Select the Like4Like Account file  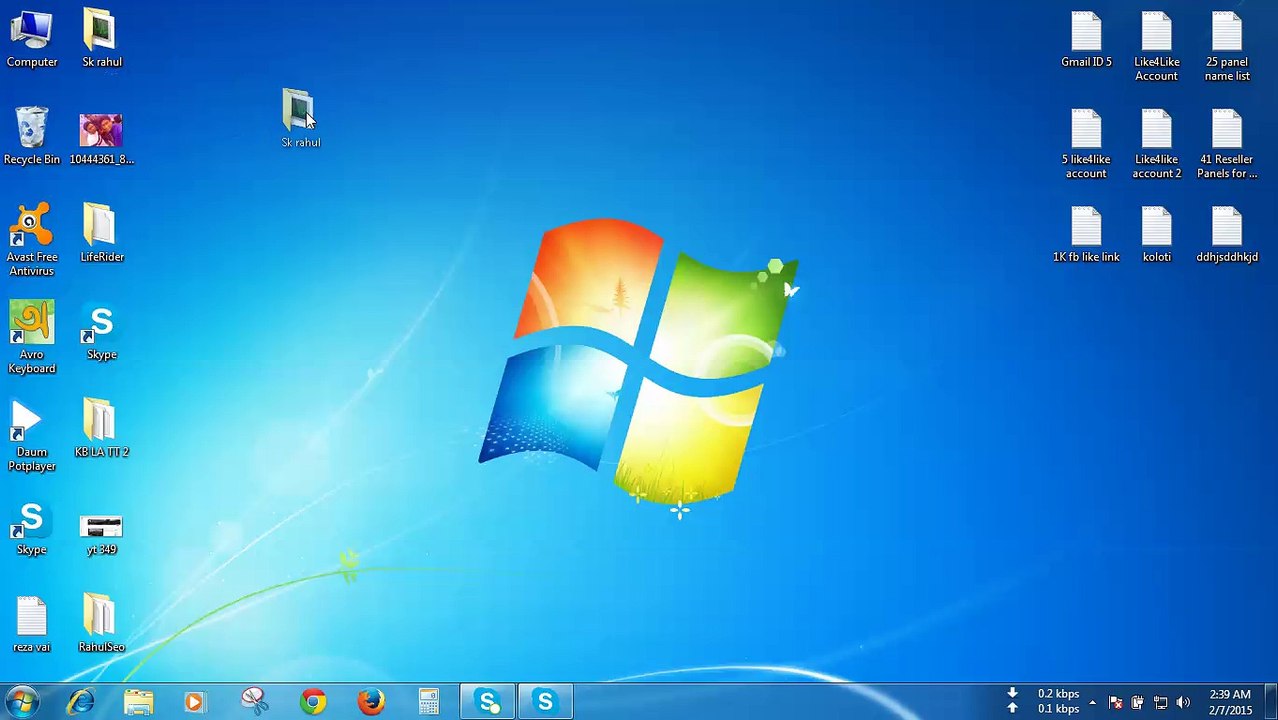tap(1156, 47)
